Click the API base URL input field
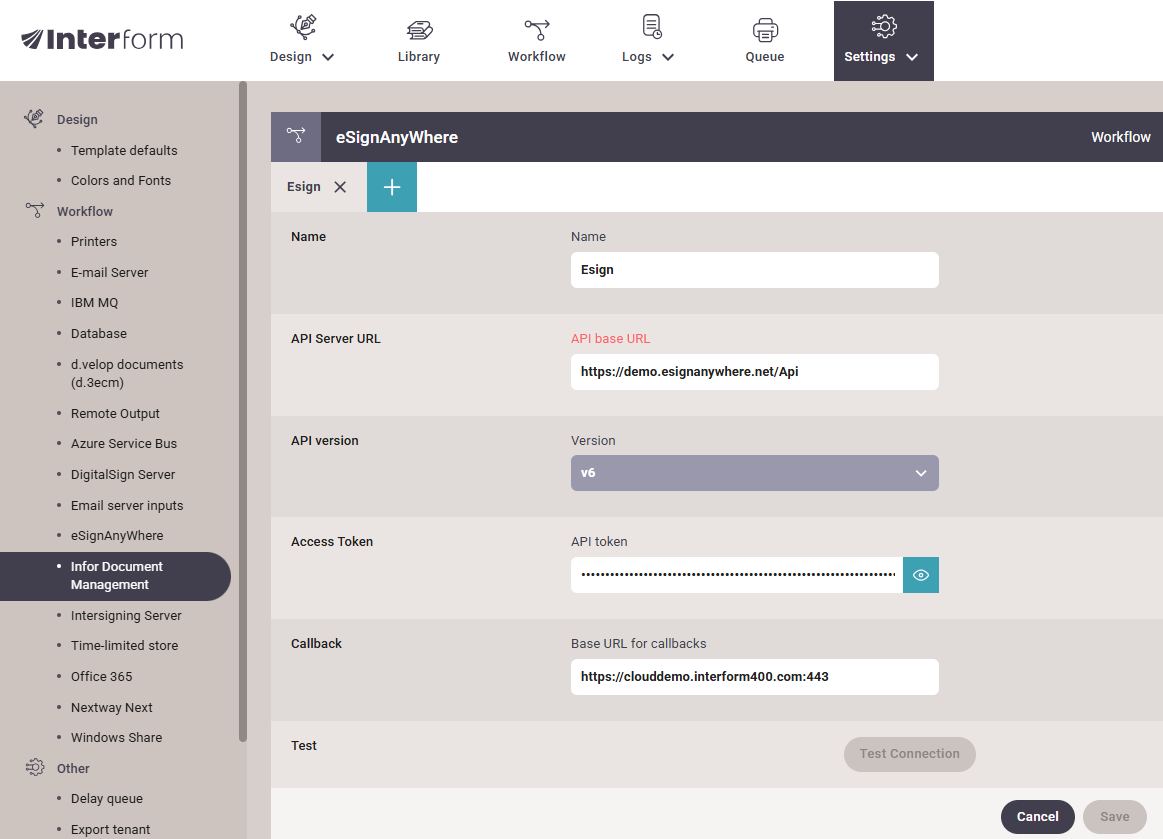Image resolution: width=1163 pixels, height=839 pixels. click(754, 372)
